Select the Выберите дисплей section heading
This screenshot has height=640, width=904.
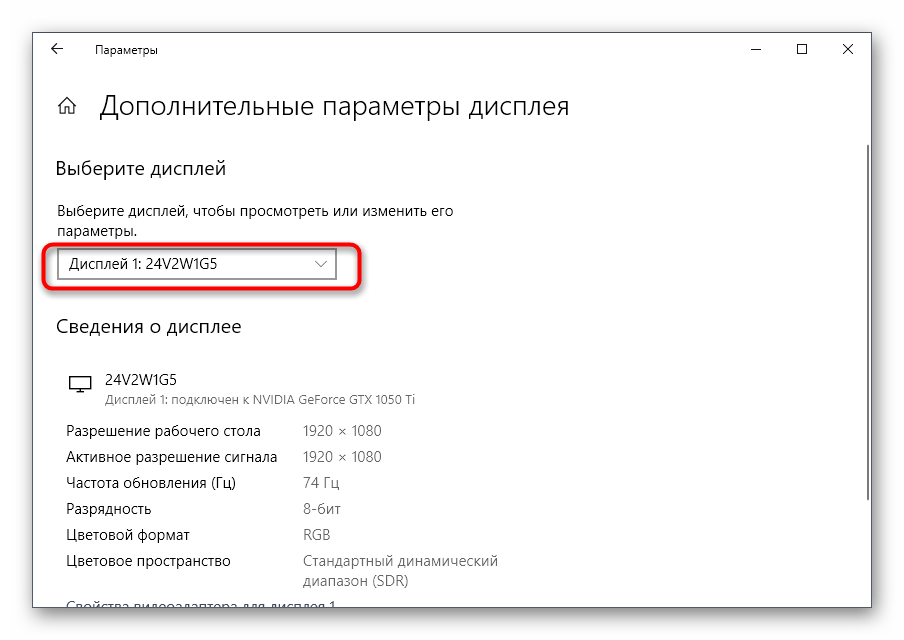(x=140, y=169)
